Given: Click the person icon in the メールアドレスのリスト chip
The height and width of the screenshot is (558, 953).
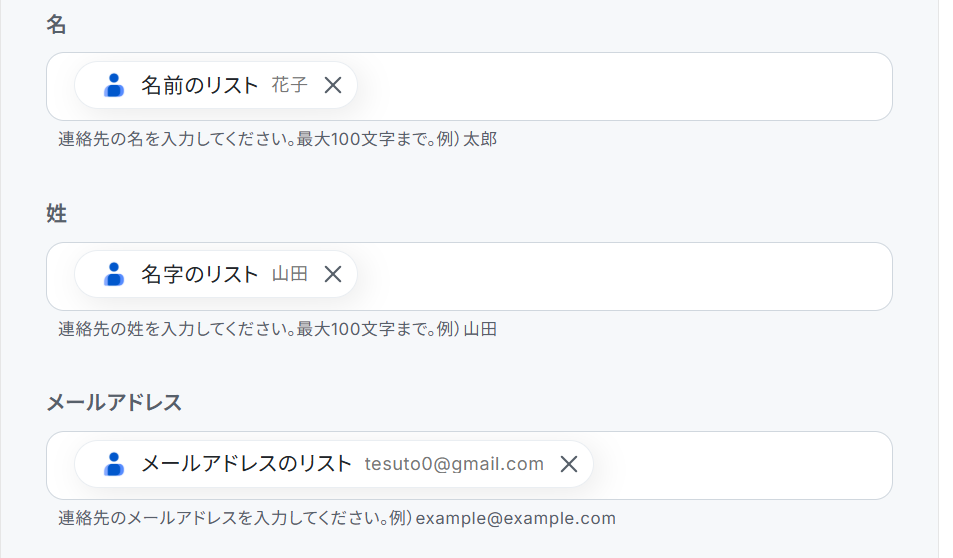Looking at the screenshot, I should pyautogui.click(x=114, y=464).
